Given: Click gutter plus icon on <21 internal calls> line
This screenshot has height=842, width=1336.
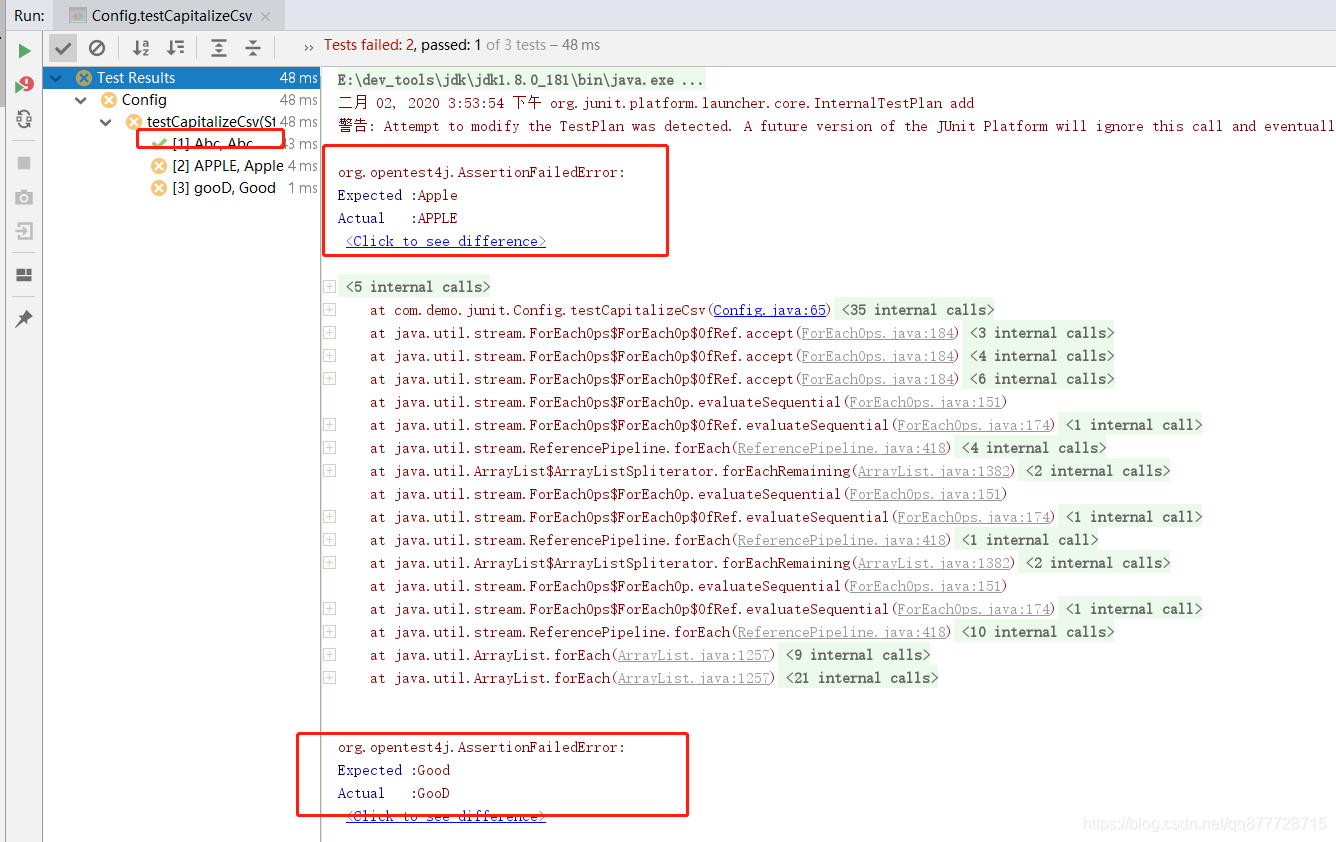Looking at the screenshot, I should [x=329, y=678].
